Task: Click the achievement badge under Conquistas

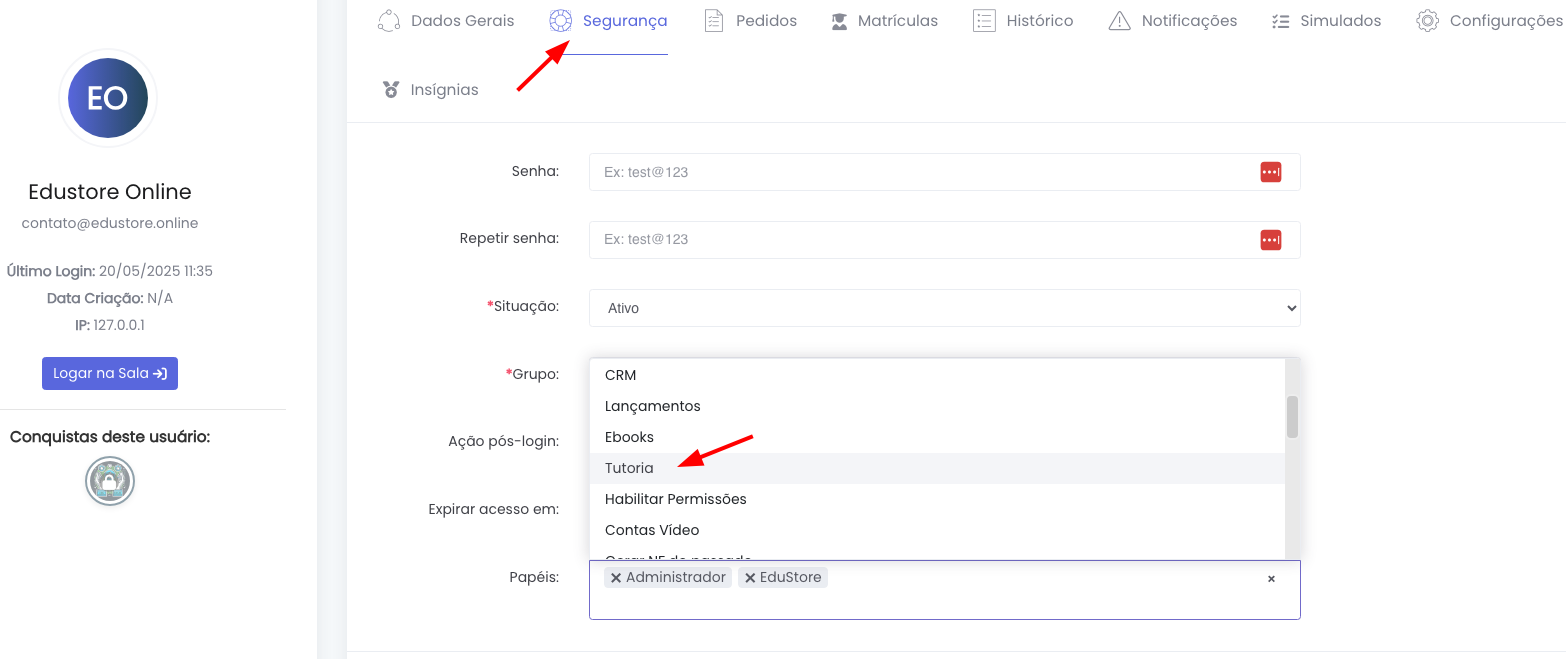Action: click(x=110, y=482)
